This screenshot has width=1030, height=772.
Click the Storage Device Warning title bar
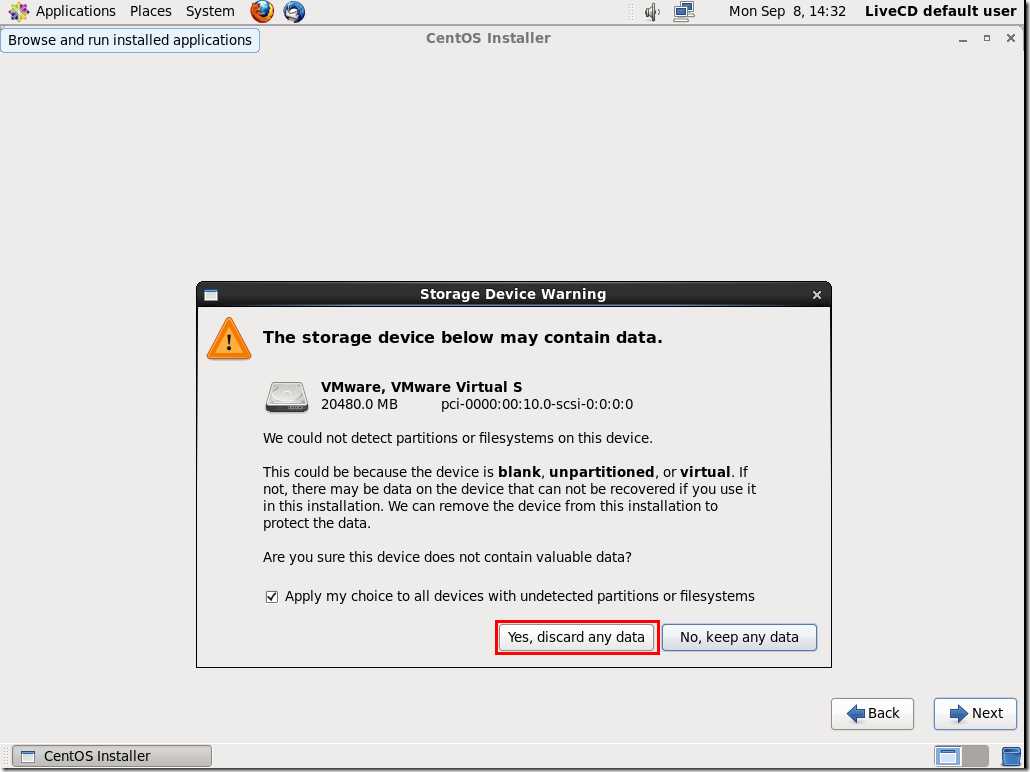pyautogui.click(x=513, y=294)
